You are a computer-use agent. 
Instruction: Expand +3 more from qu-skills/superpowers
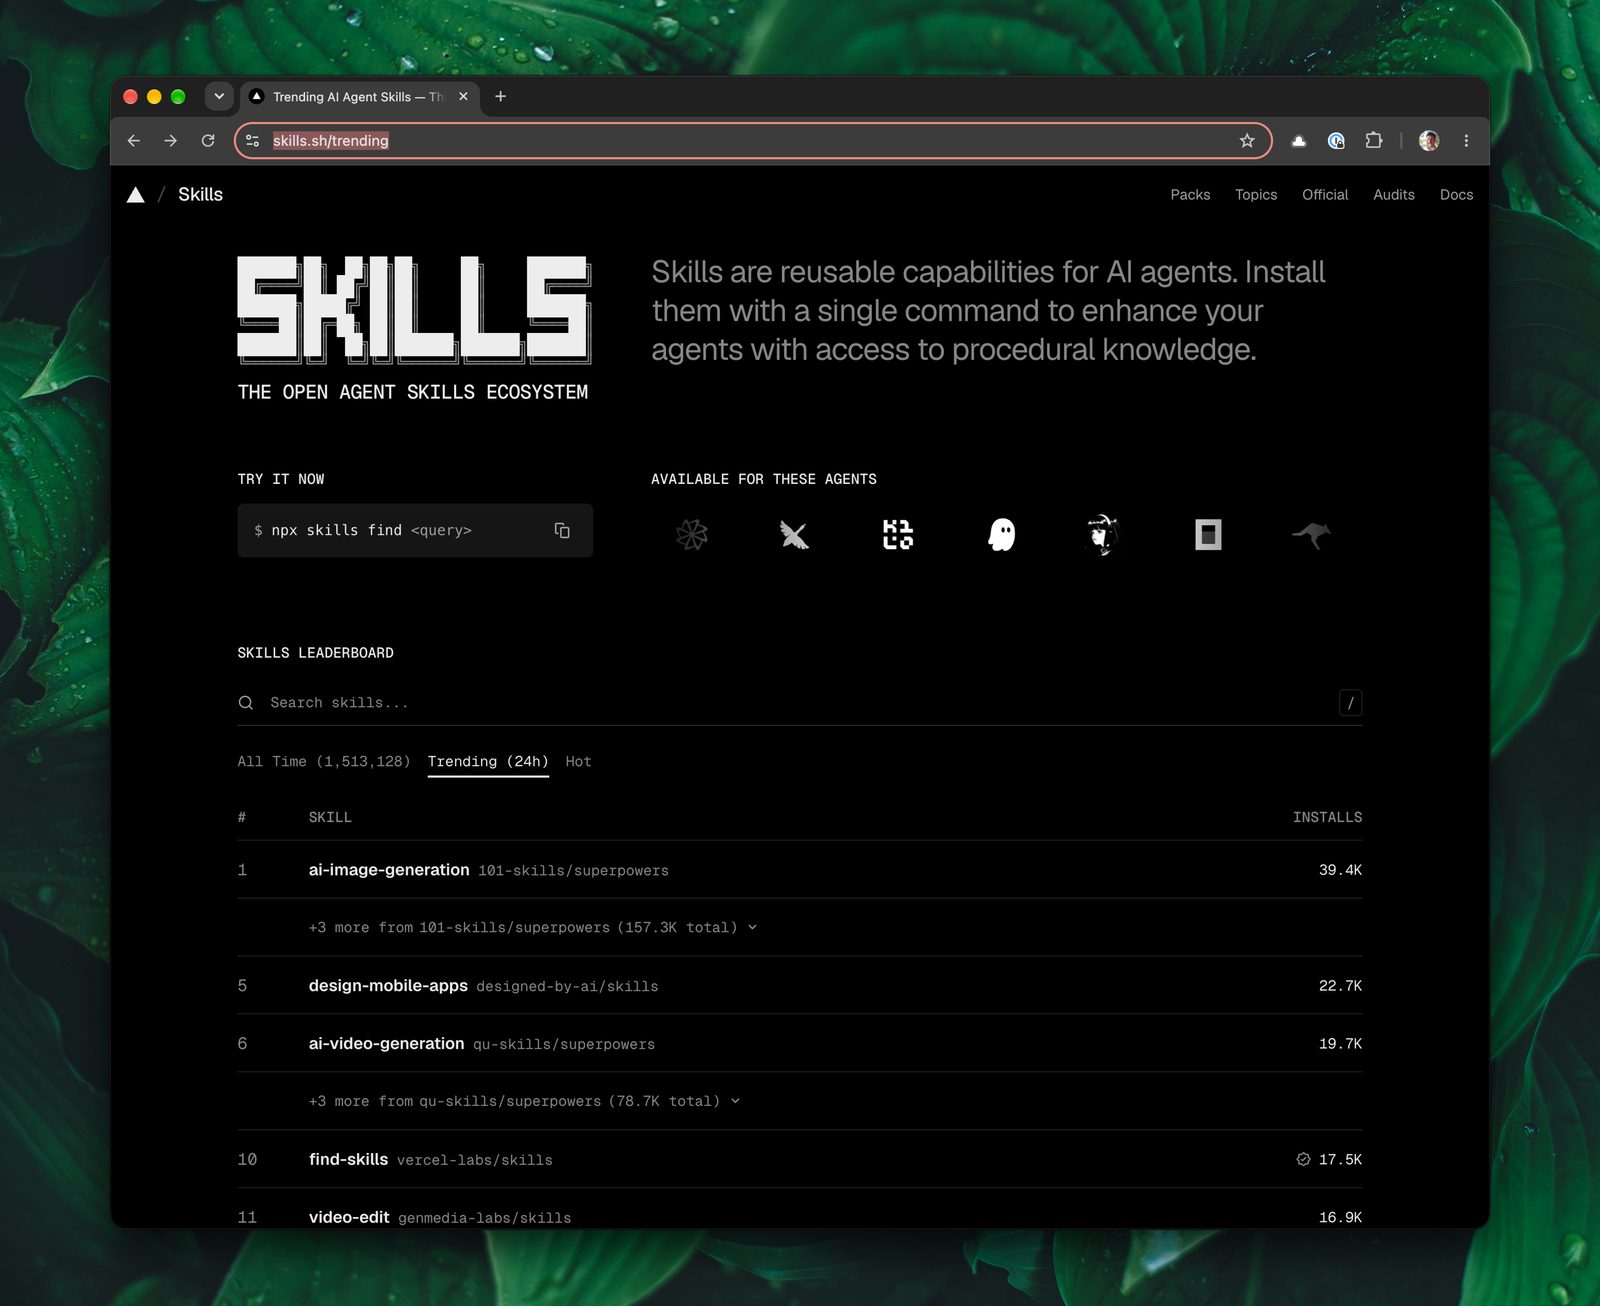click(x=525, y=1101)
